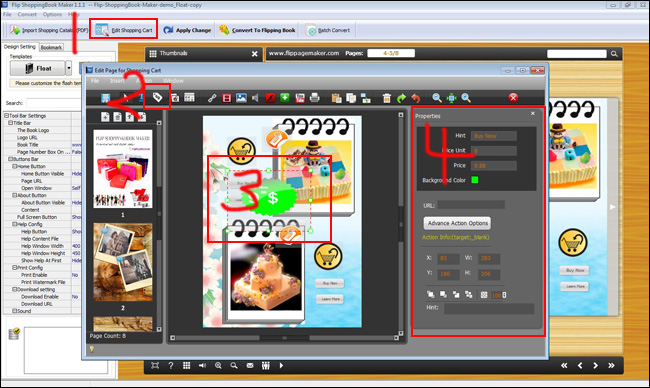Collapse the Title Bar tree node

click(x=10, y=123)
